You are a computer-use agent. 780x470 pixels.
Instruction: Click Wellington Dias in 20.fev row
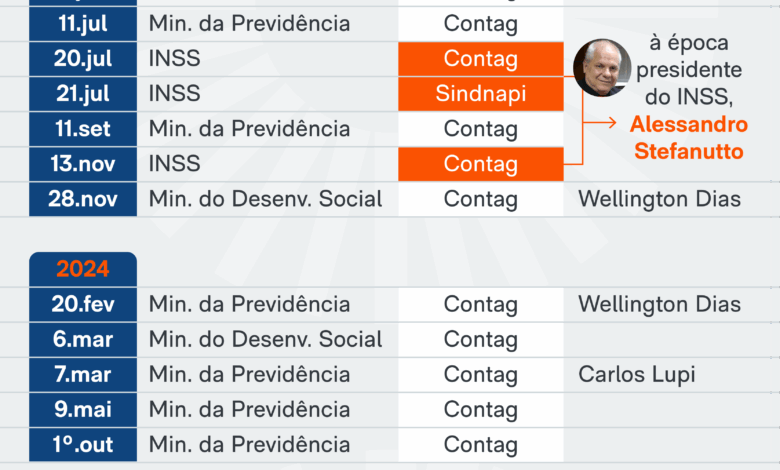pos(660,304)
